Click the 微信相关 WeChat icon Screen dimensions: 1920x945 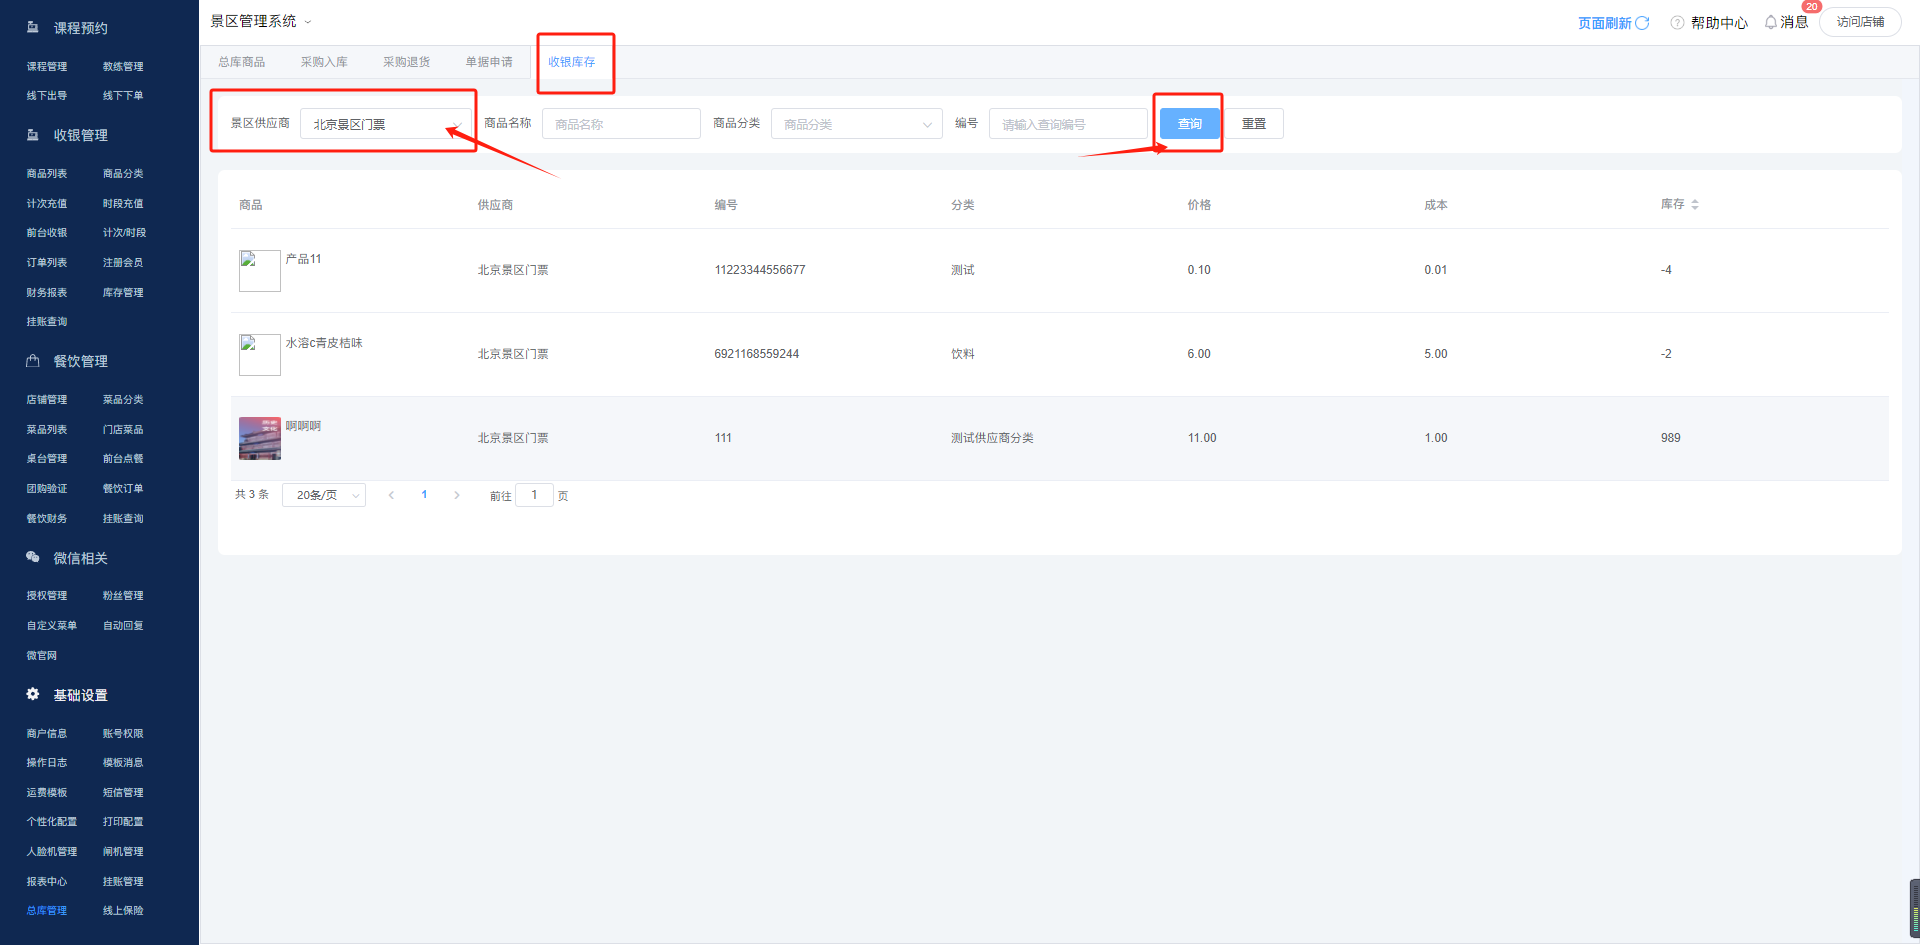[x=33, y=557]
